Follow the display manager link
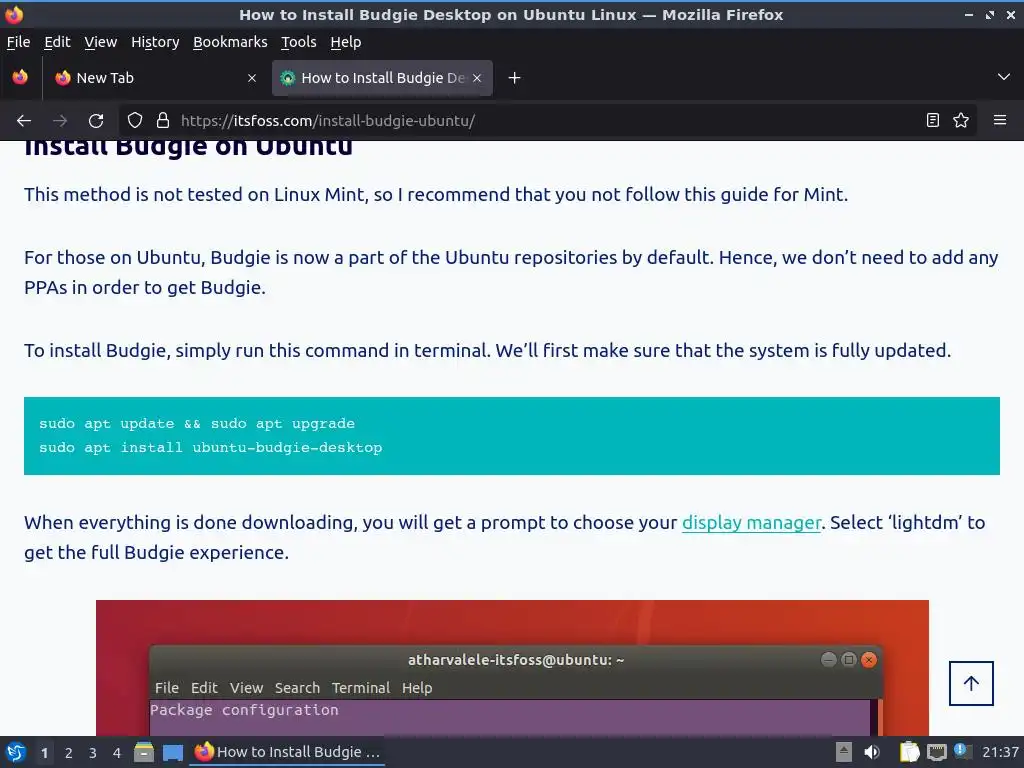Image resolution: width=1024 pixels, height=768 pixels. [751, 522]
